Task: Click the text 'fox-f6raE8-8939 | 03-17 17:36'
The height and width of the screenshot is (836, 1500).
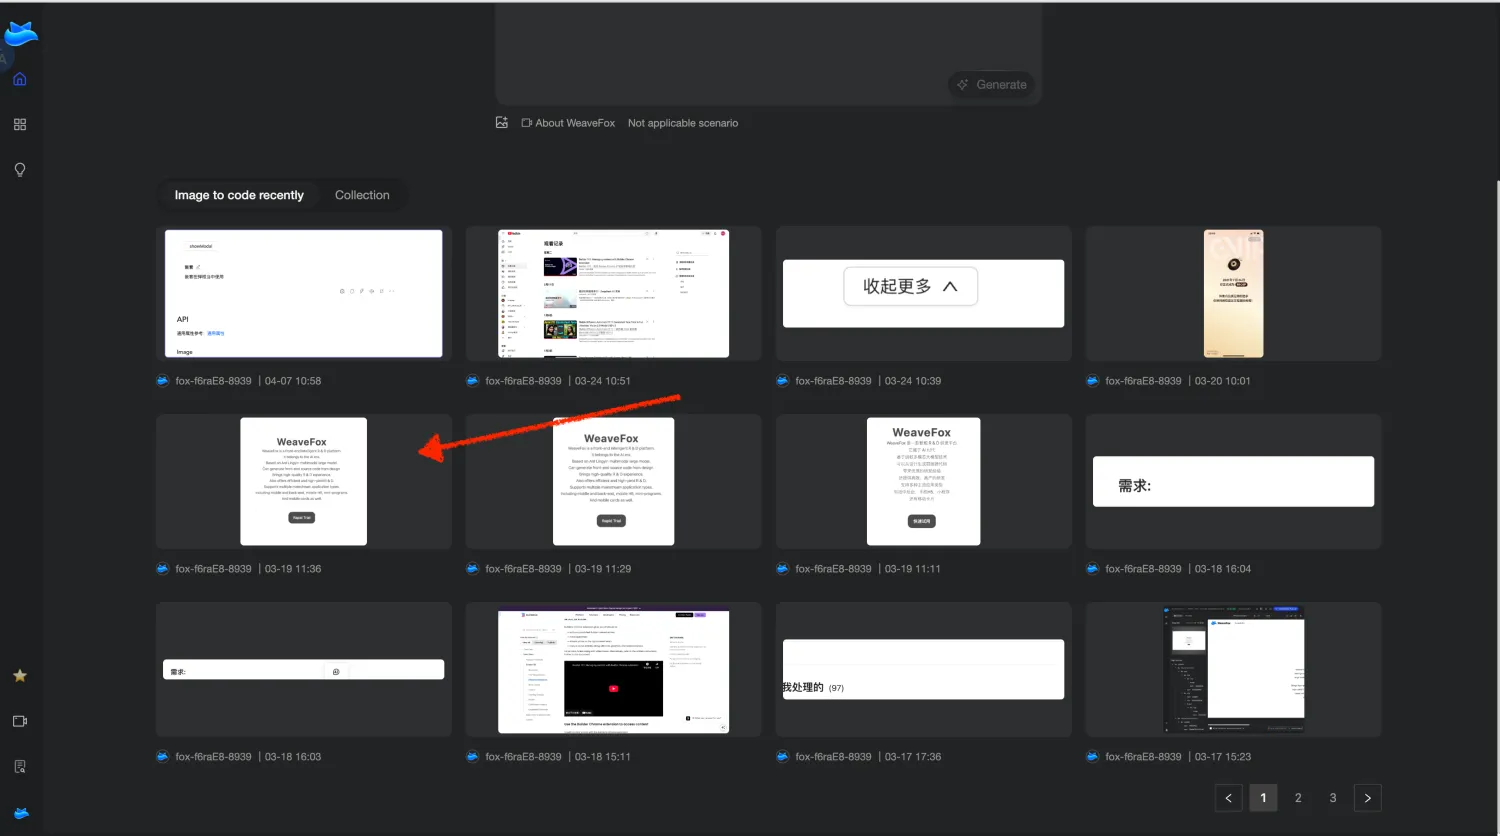Action: (868, 757)
